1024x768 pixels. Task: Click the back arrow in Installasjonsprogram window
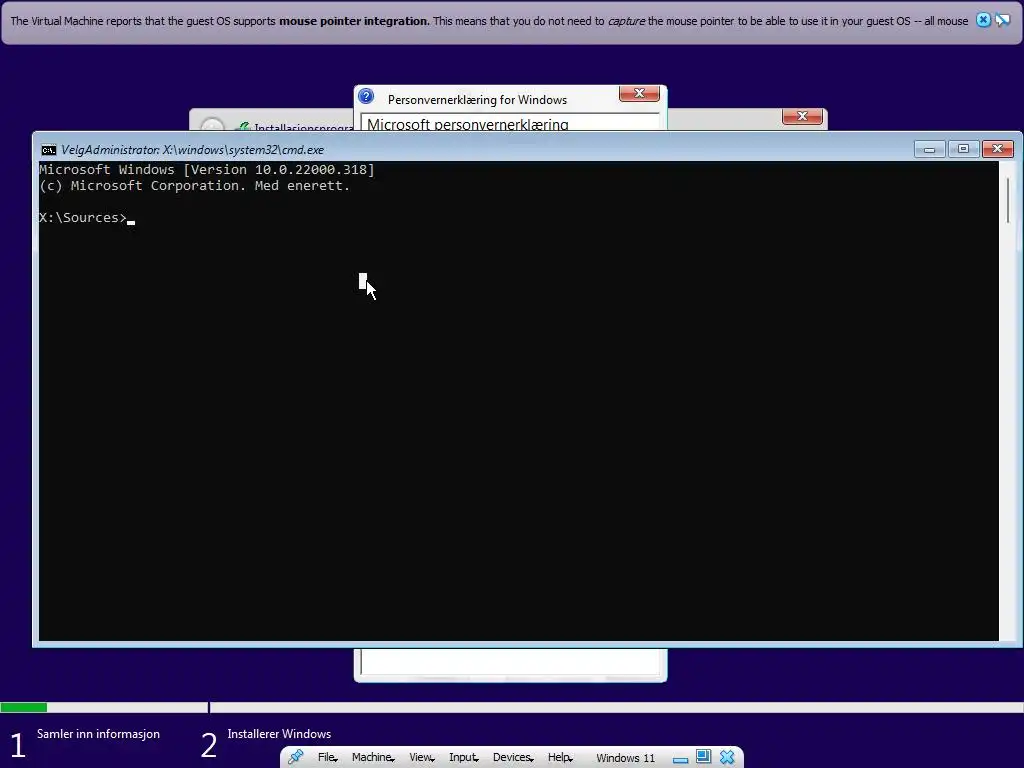pos(212,124)
